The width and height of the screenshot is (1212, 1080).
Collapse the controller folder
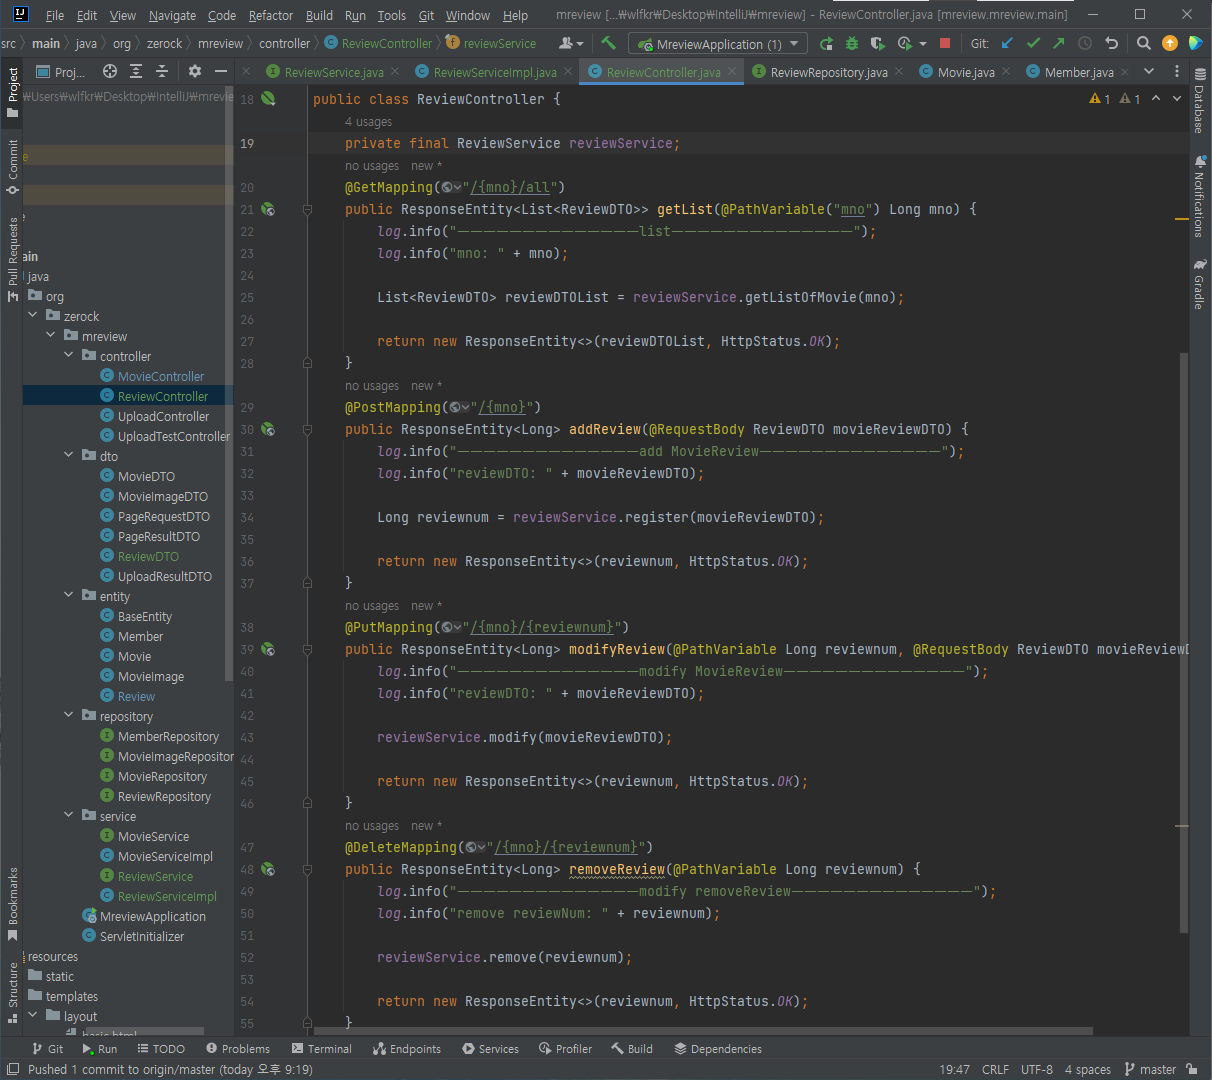pyautogui.click(x=69, y=355)
